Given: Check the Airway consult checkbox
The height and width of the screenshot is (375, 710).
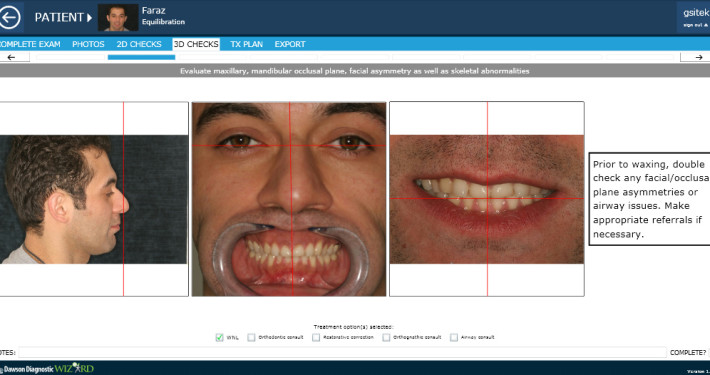Looking at the screenshot, I should [454, 337].
